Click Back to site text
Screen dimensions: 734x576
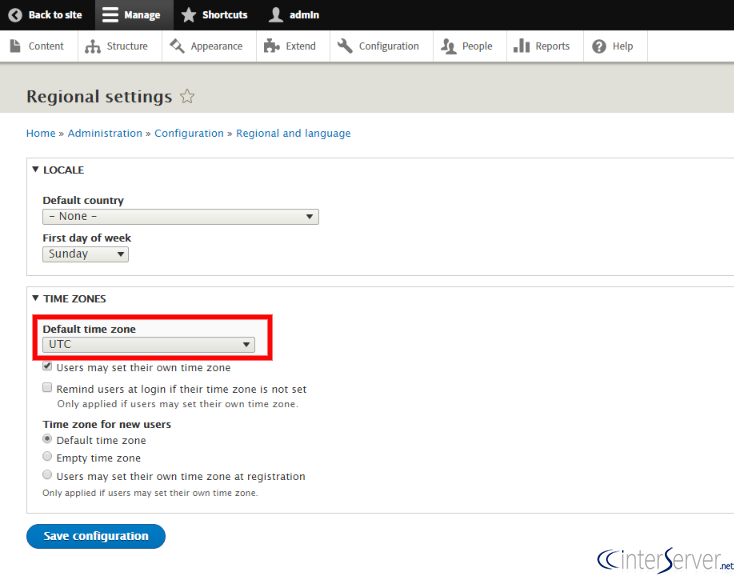pyautogui.click(x=55, y=15)
